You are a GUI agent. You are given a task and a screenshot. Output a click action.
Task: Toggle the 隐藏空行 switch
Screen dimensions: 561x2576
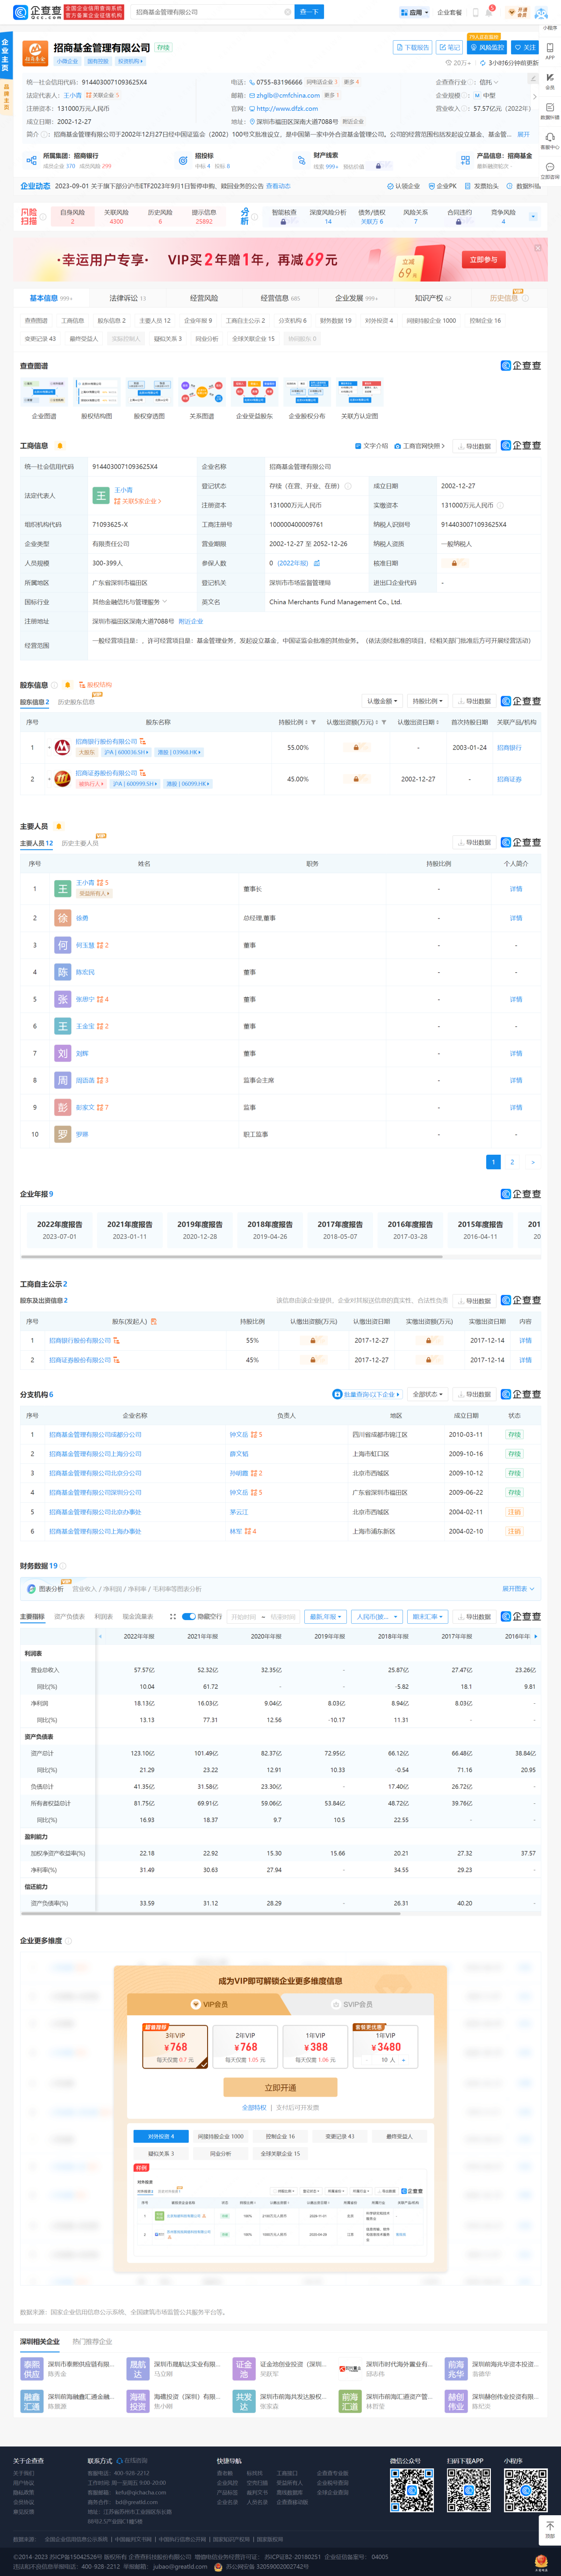(x=188, y=1616)
